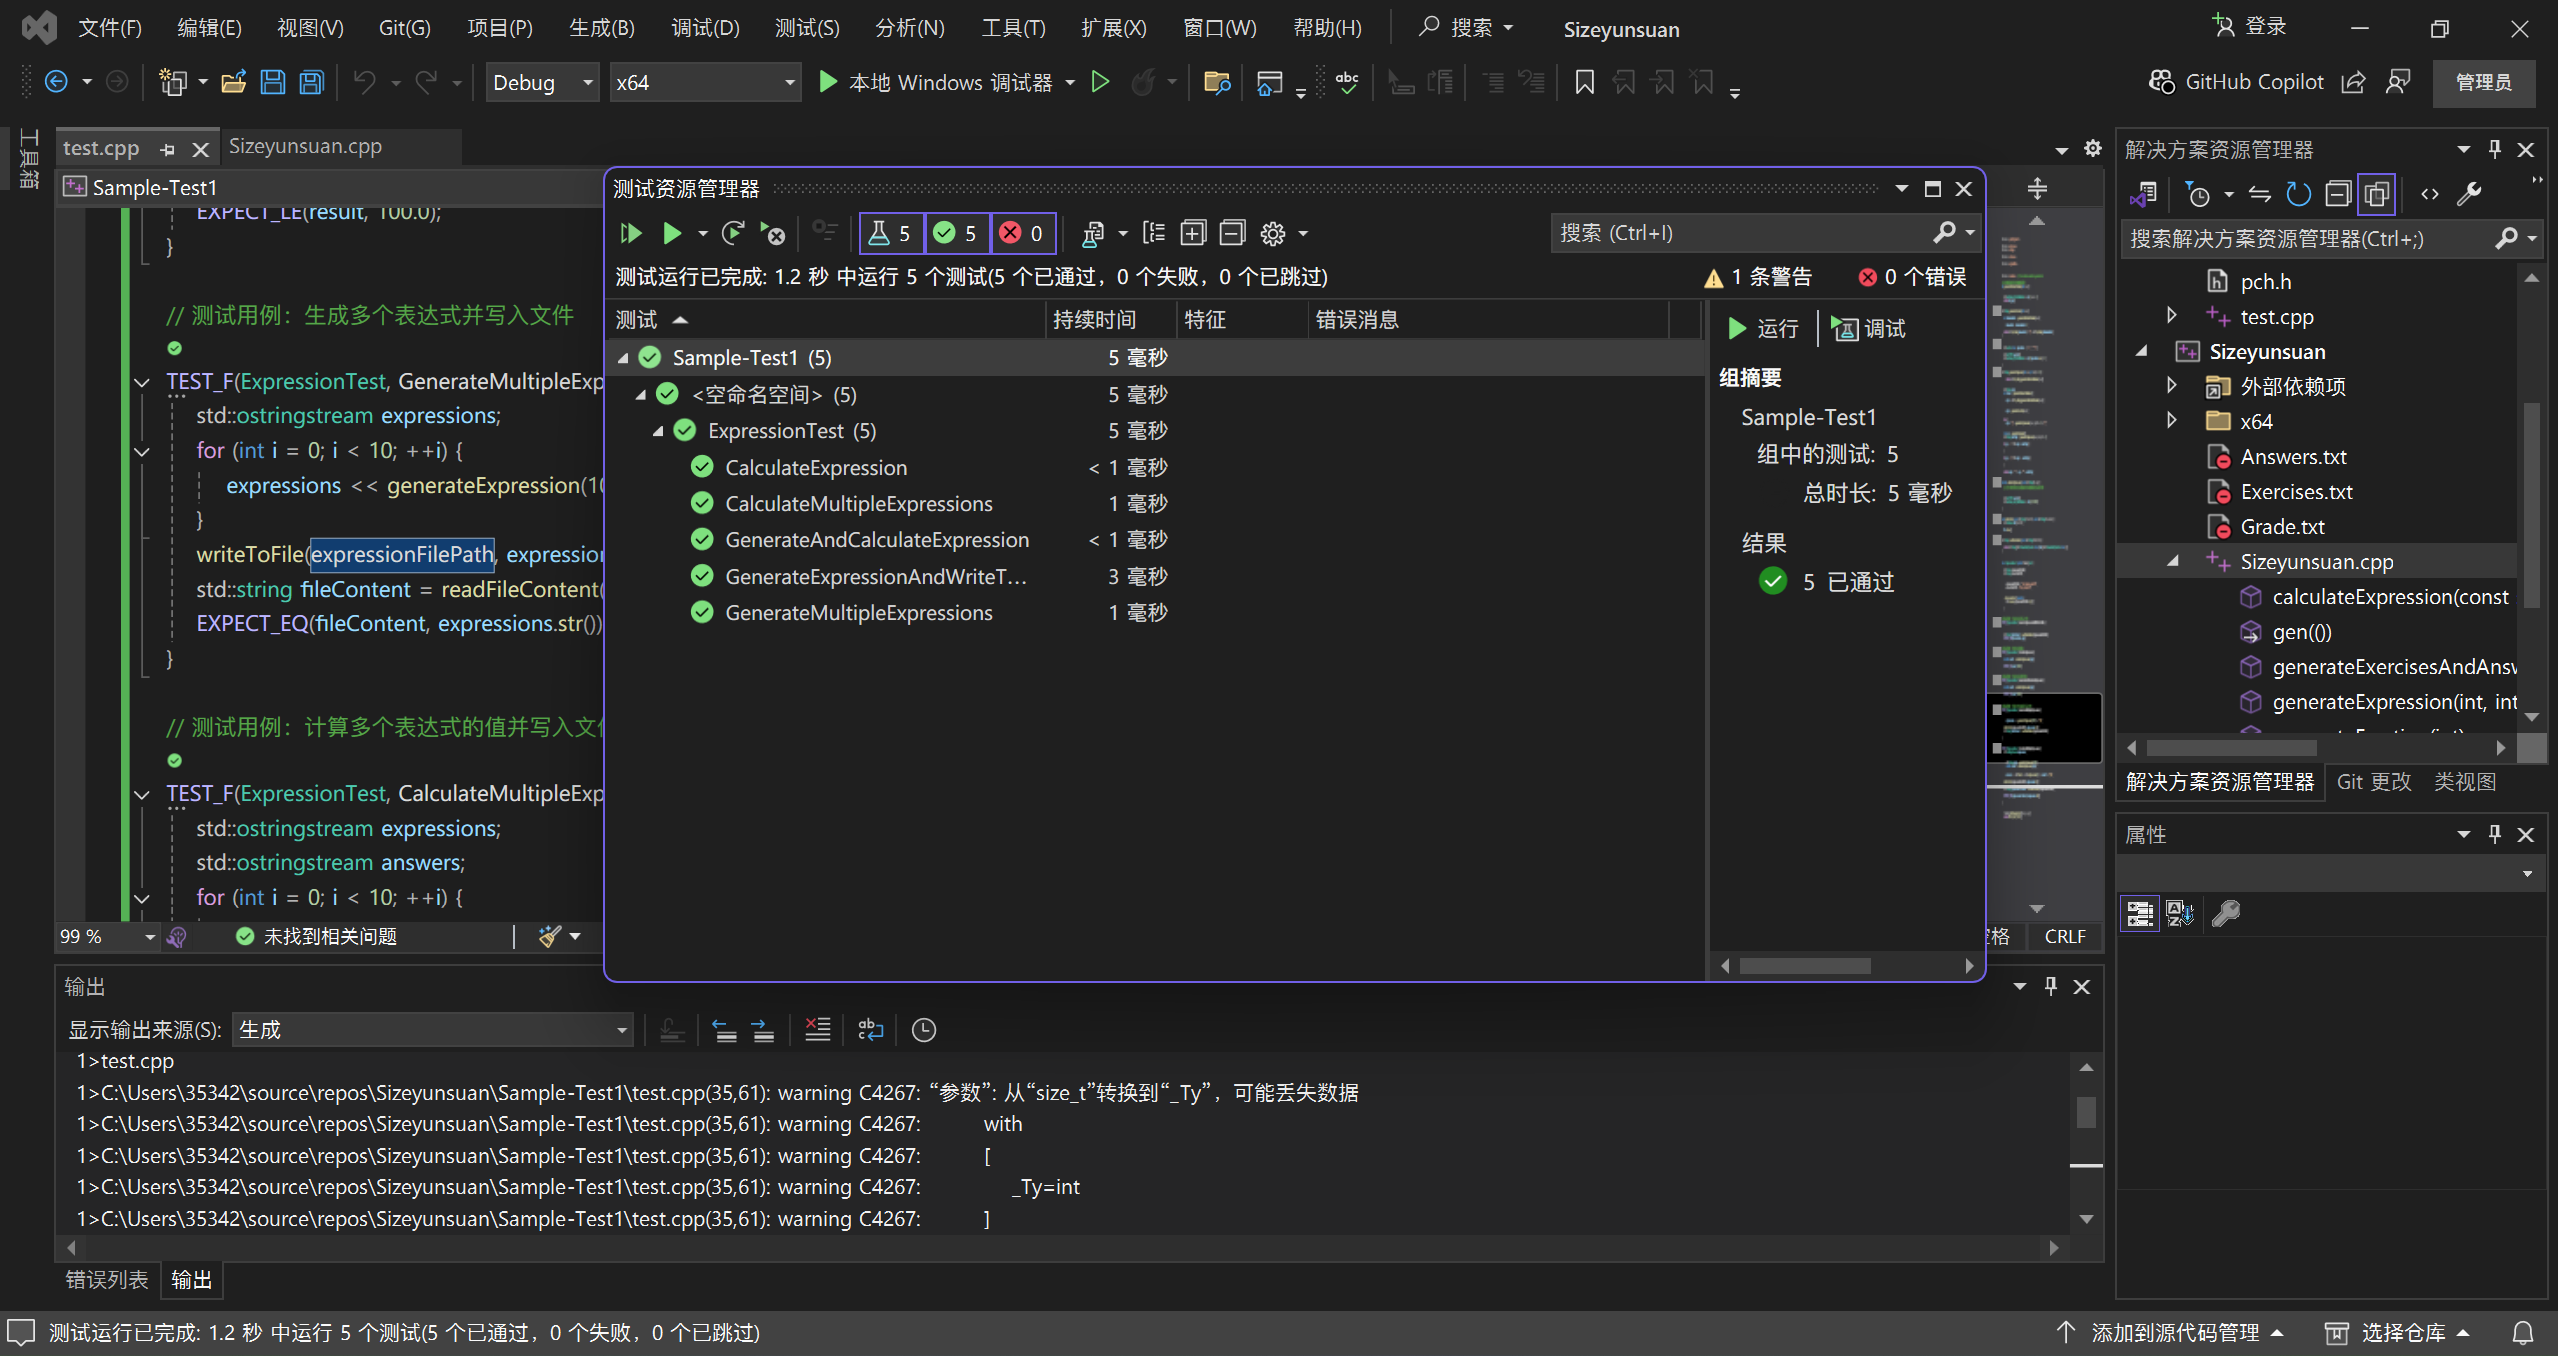Image resolution: width=2558 pixels, height=1356 pixels.
Task: Collapse the ExpressionTest tree node
Action: (658, 431)
